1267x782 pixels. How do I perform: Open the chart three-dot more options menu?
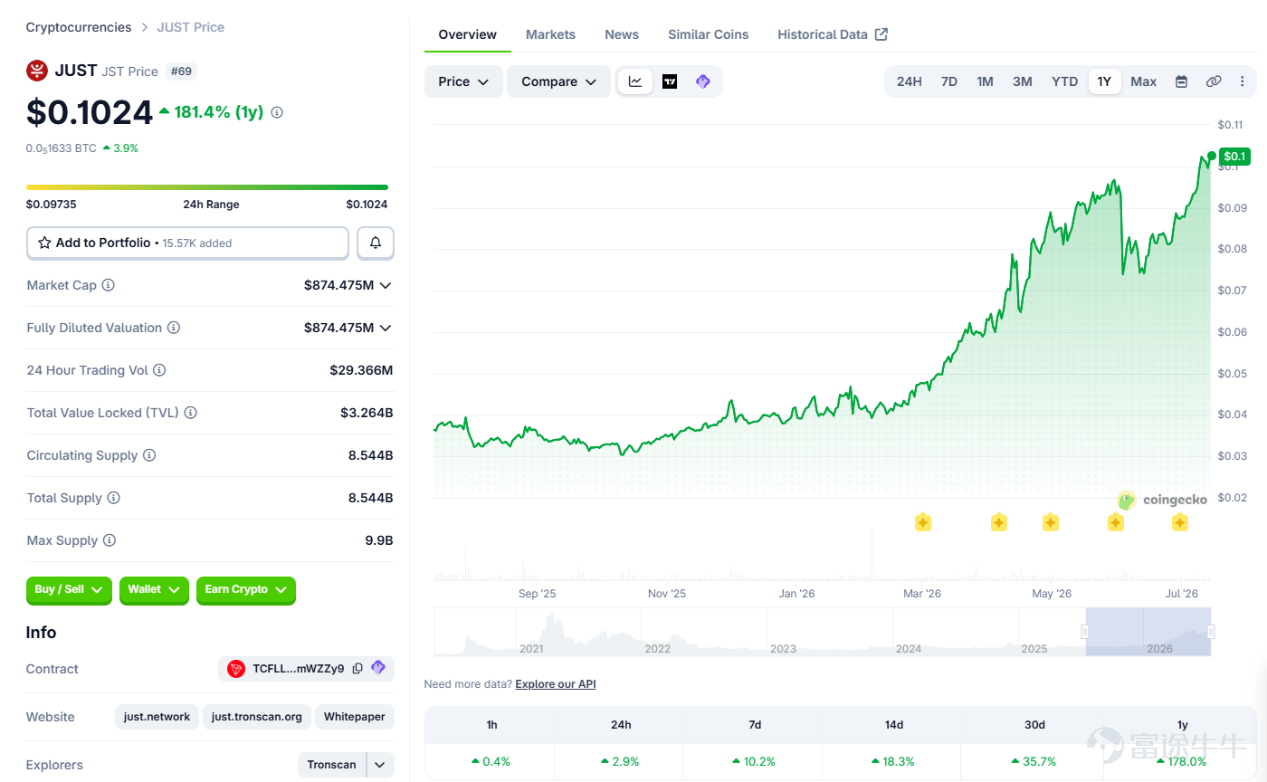pos(1242,82)
